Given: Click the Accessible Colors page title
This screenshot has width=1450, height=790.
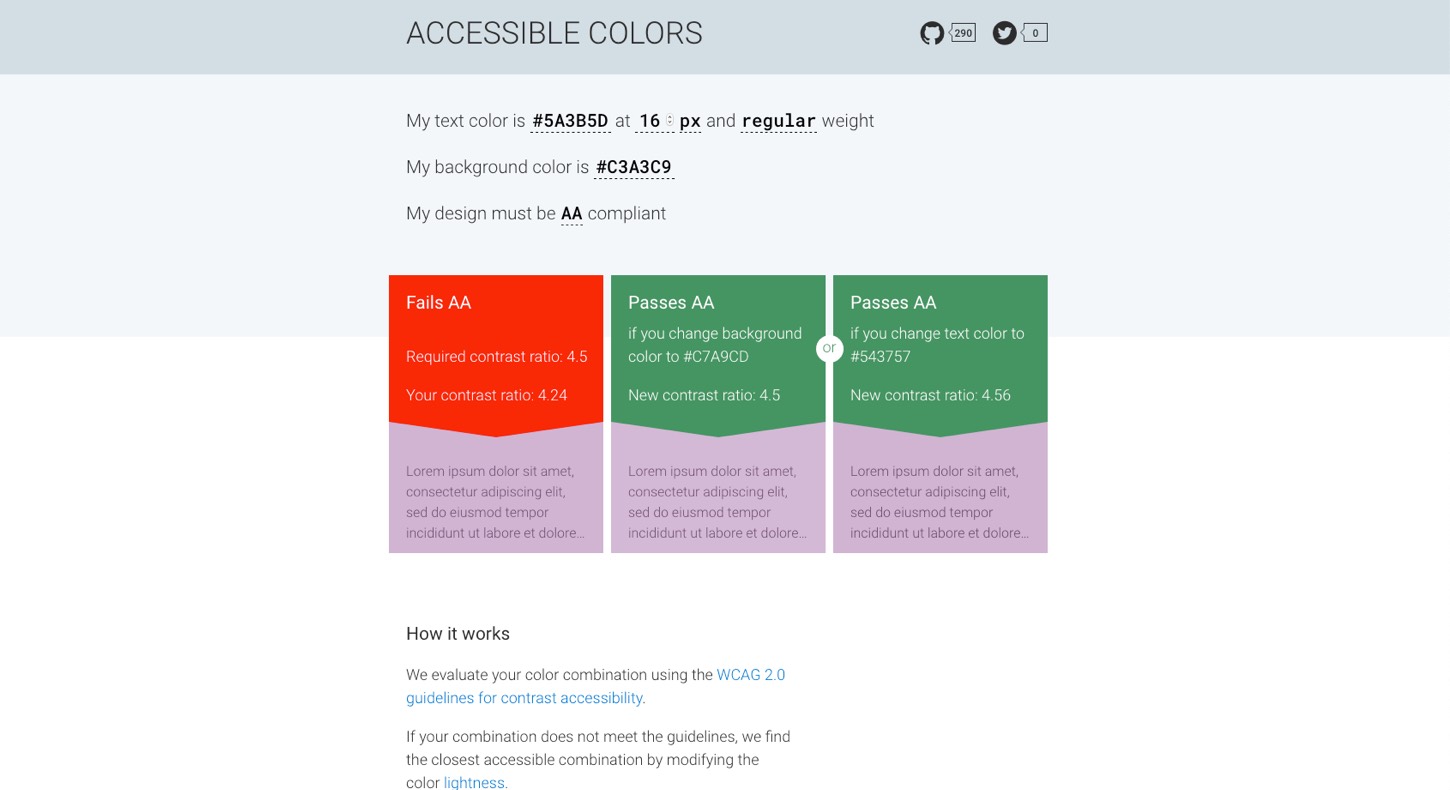Looking at the screenshot, I should pyautogui.click(x=554, y=34).
